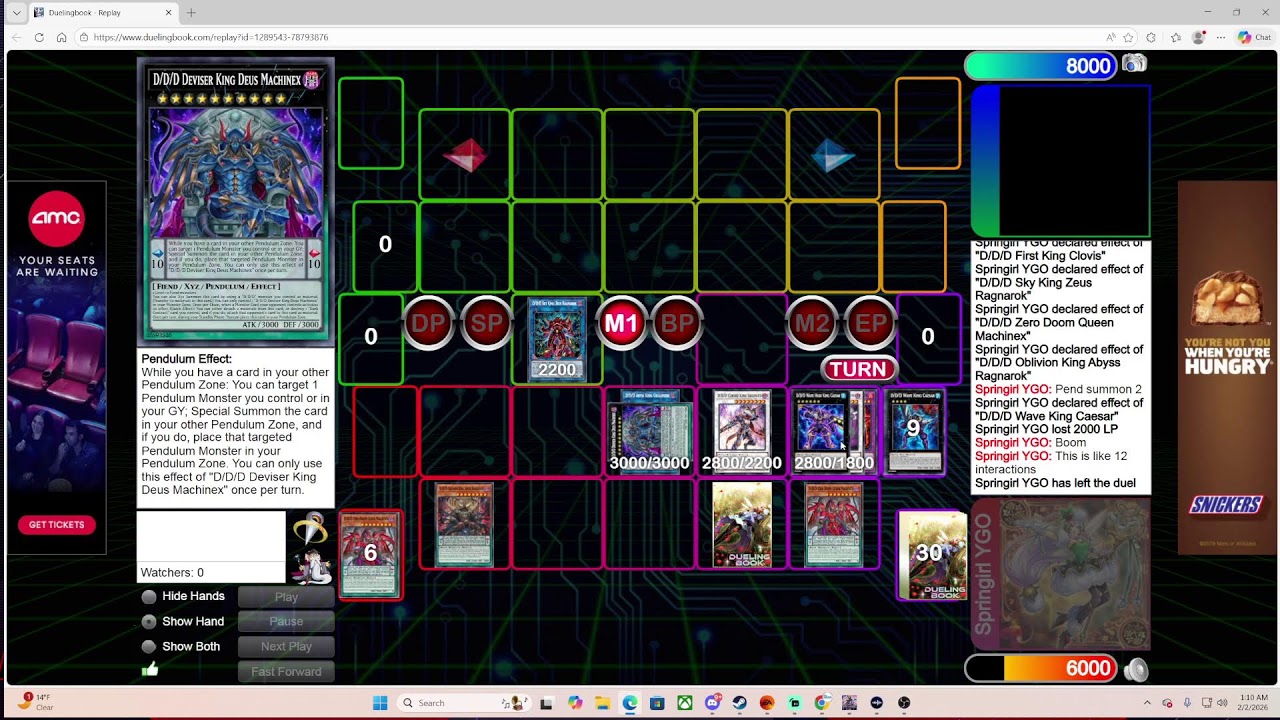
Task: Click the browser profile avatar icon
Action: point(1198,37)
